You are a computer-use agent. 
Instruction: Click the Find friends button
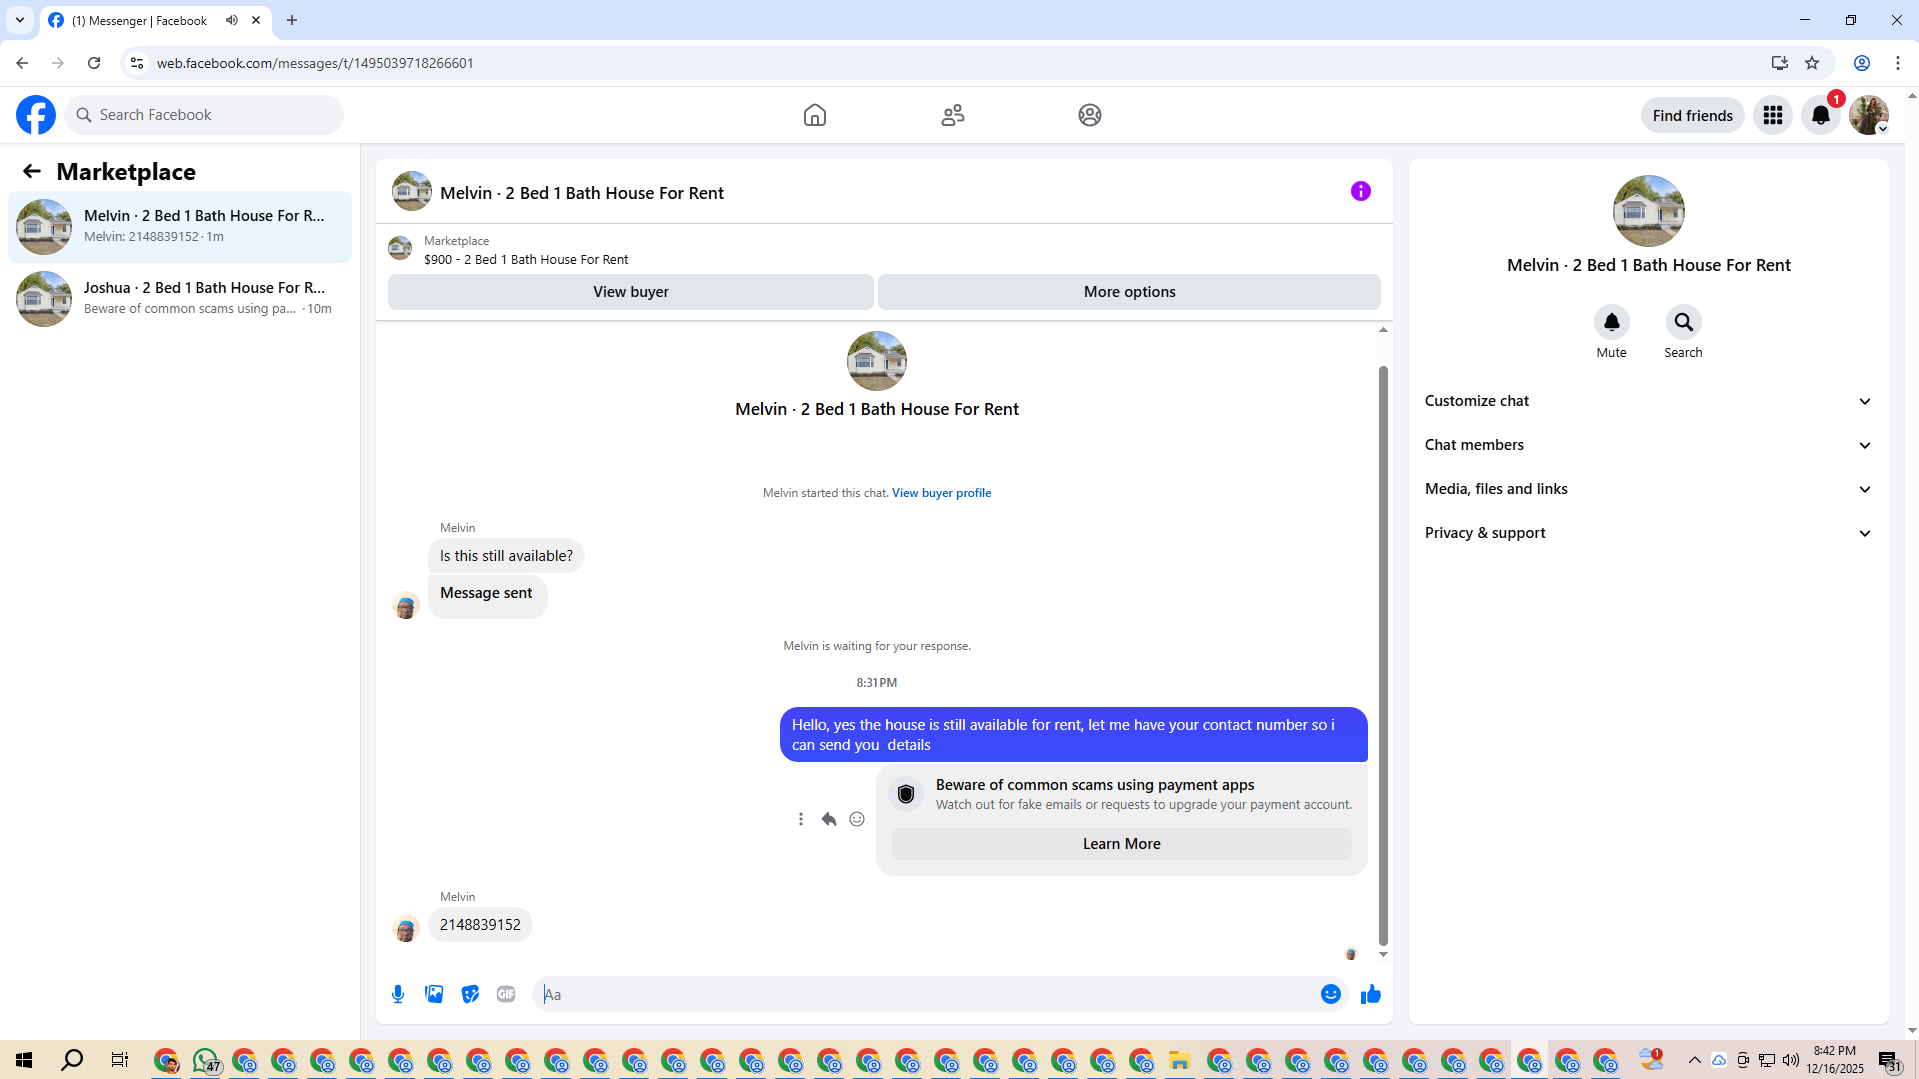[x=1693, y=115]
